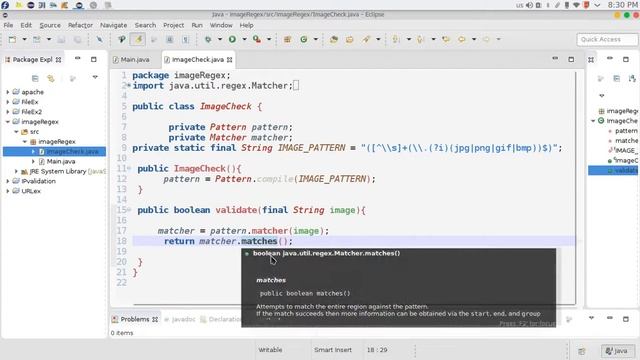Click the Run External Tools icon
Screen dimensions: 640x360
point(257,40)
